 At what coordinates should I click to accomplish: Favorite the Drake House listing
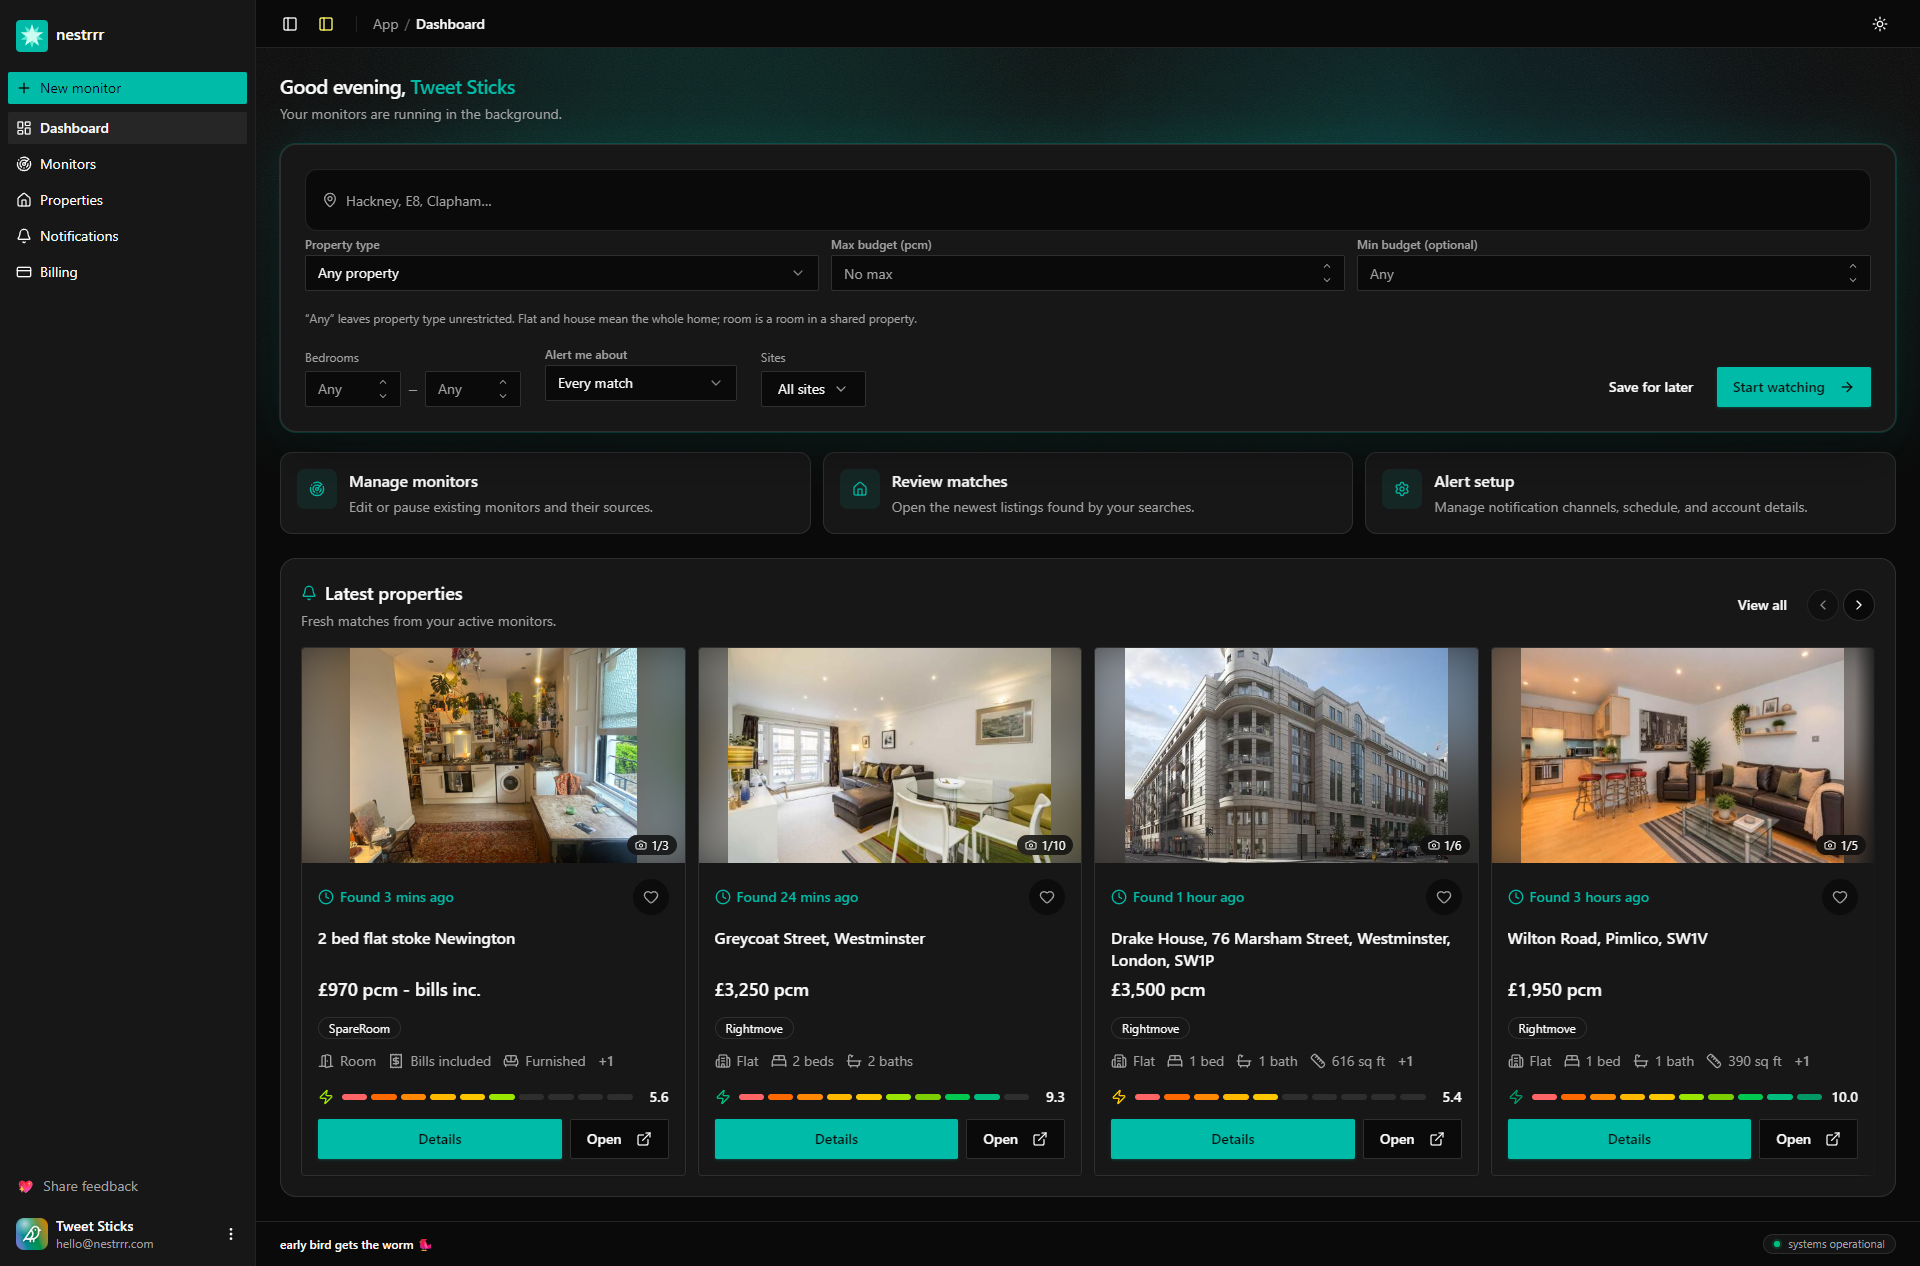point(1444,897)
